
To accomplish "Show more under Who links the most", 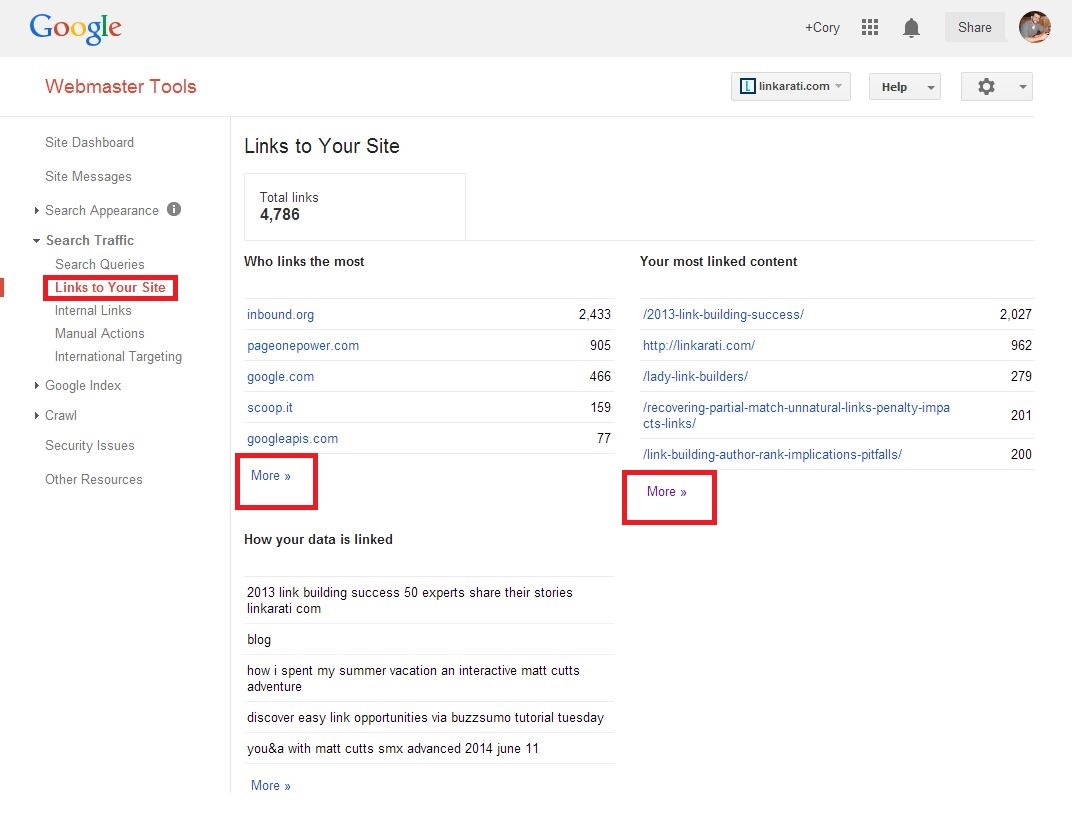I will tap(270, 476).
